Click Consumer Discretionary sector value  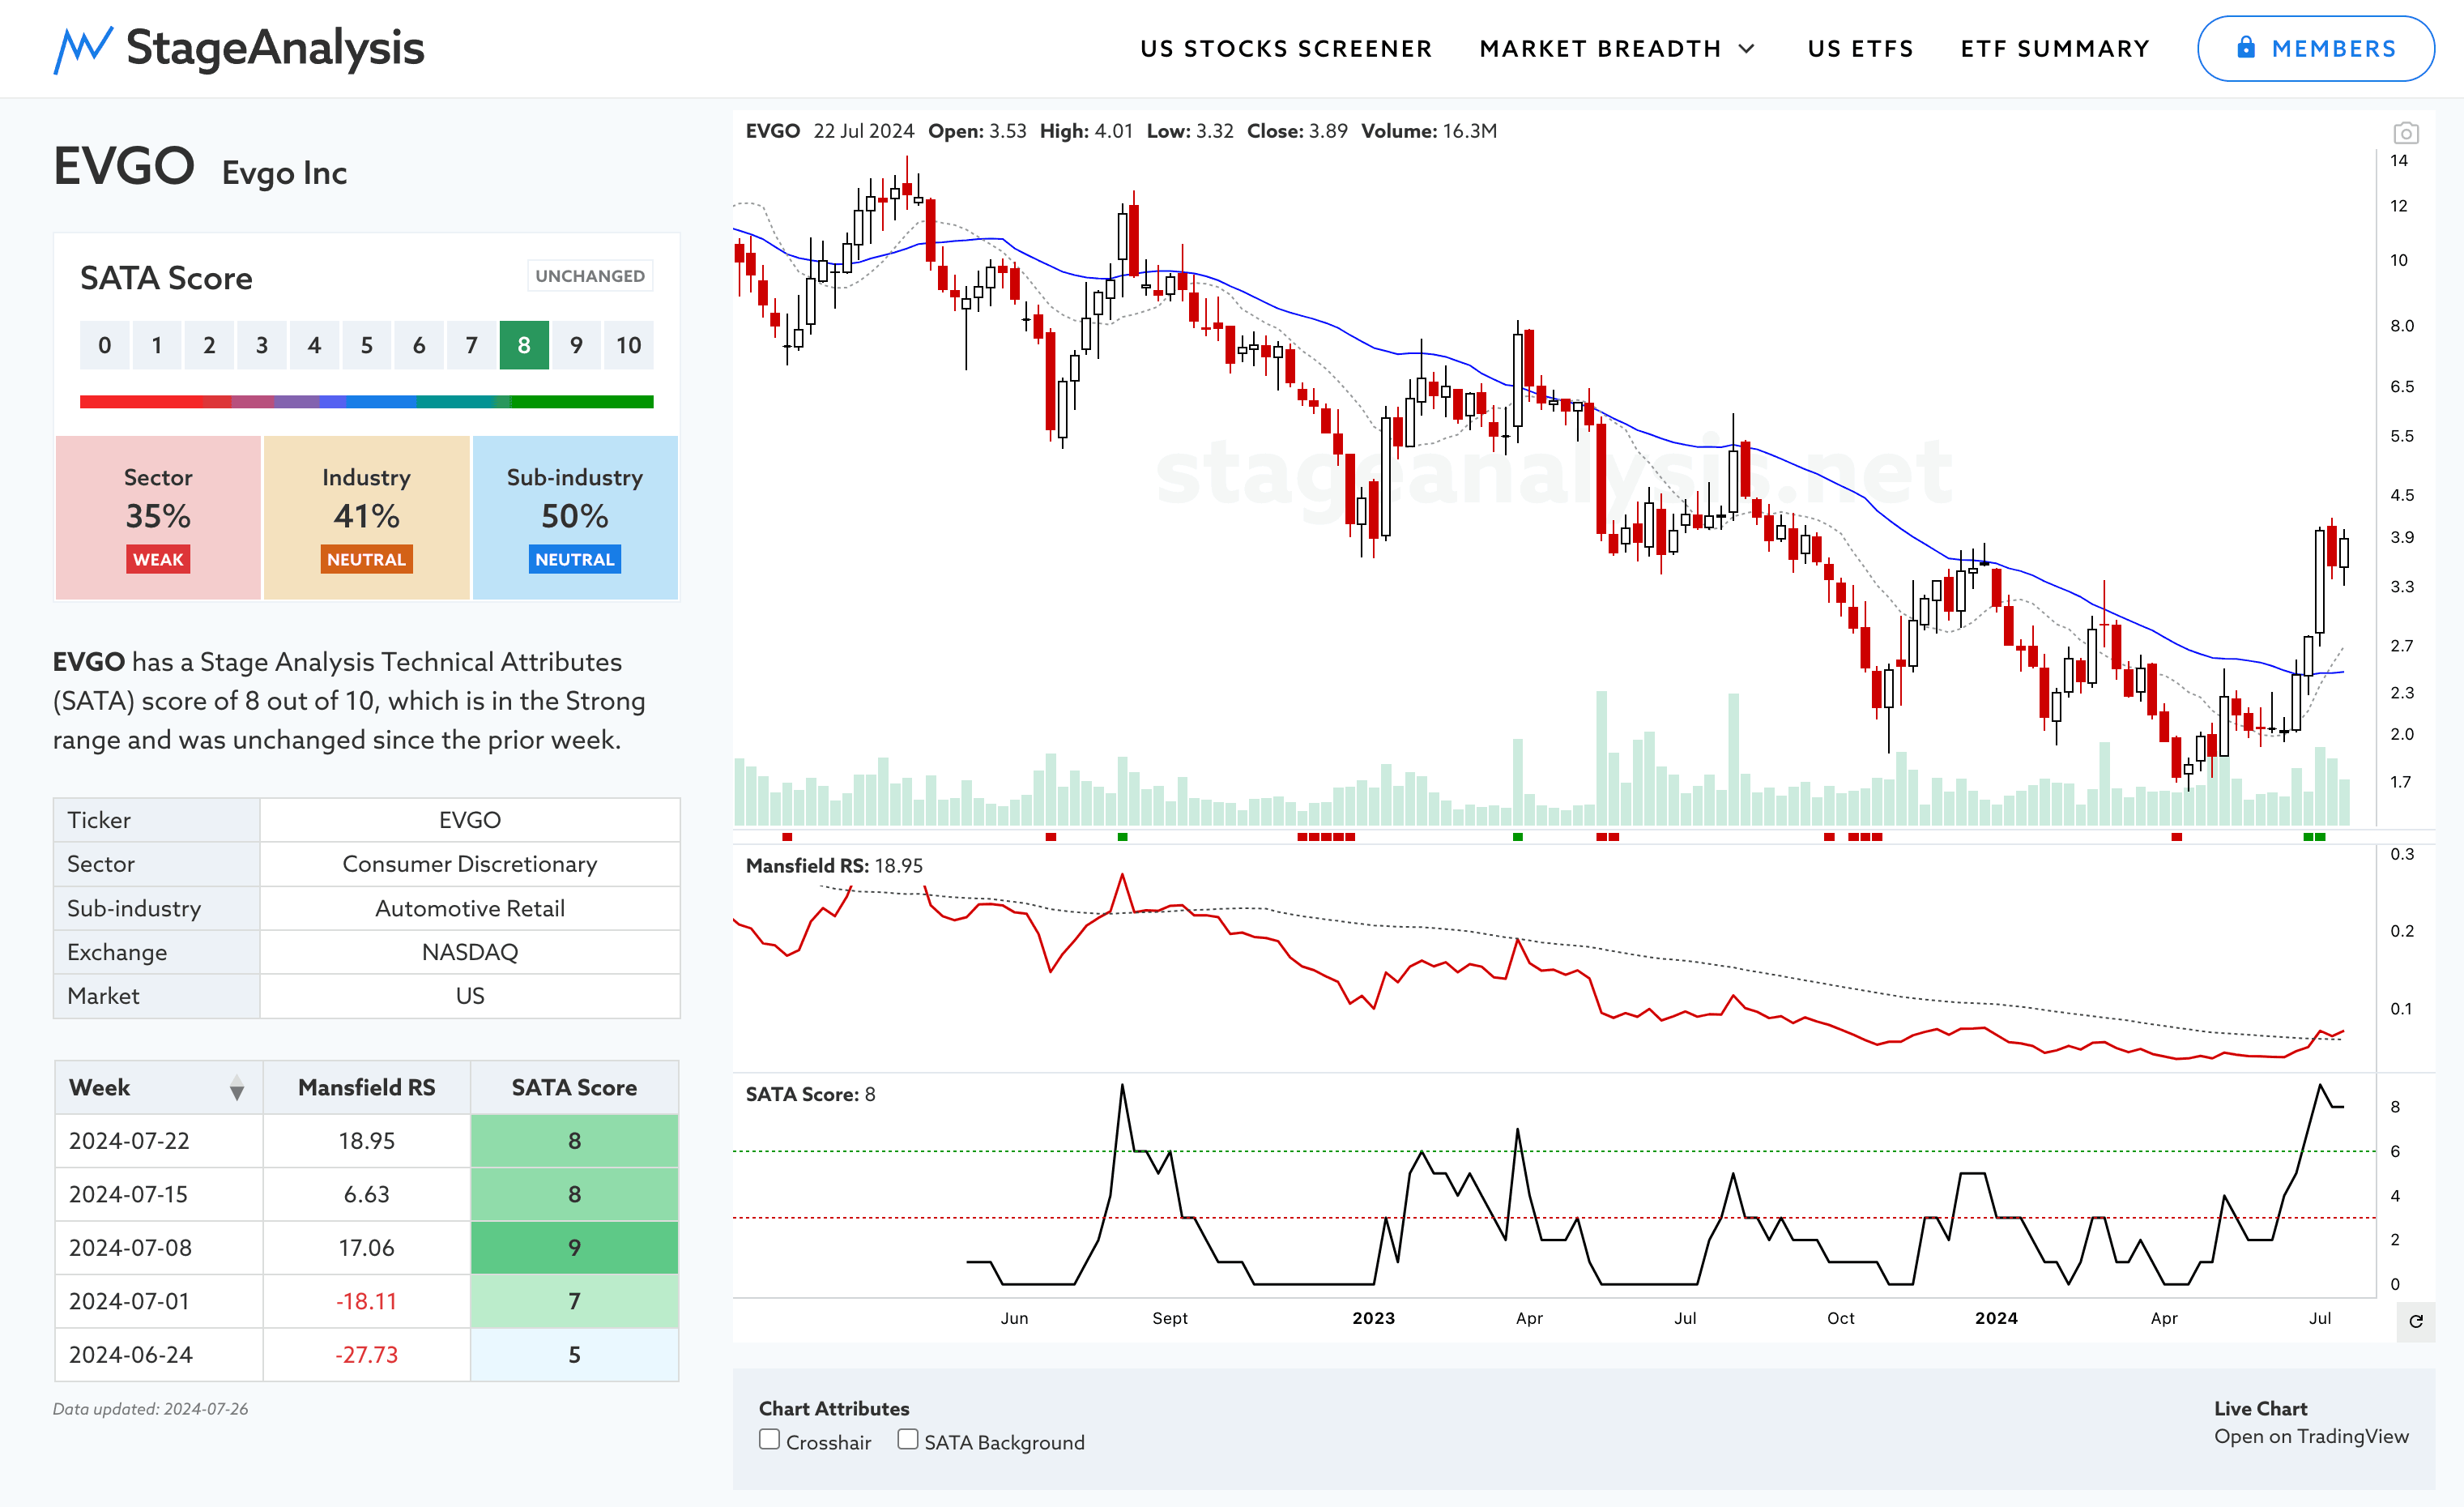(469, 864)
